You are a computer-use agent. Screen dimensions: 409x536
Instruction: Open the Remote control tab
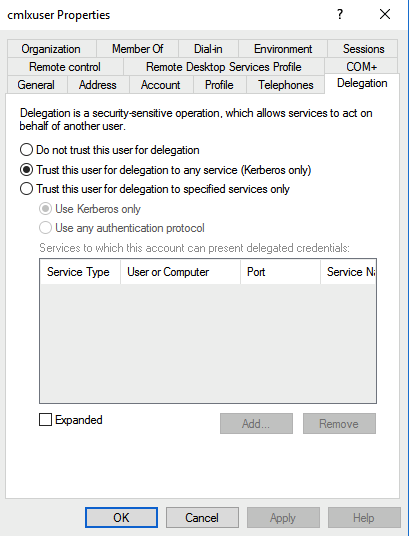click(65, 67)
